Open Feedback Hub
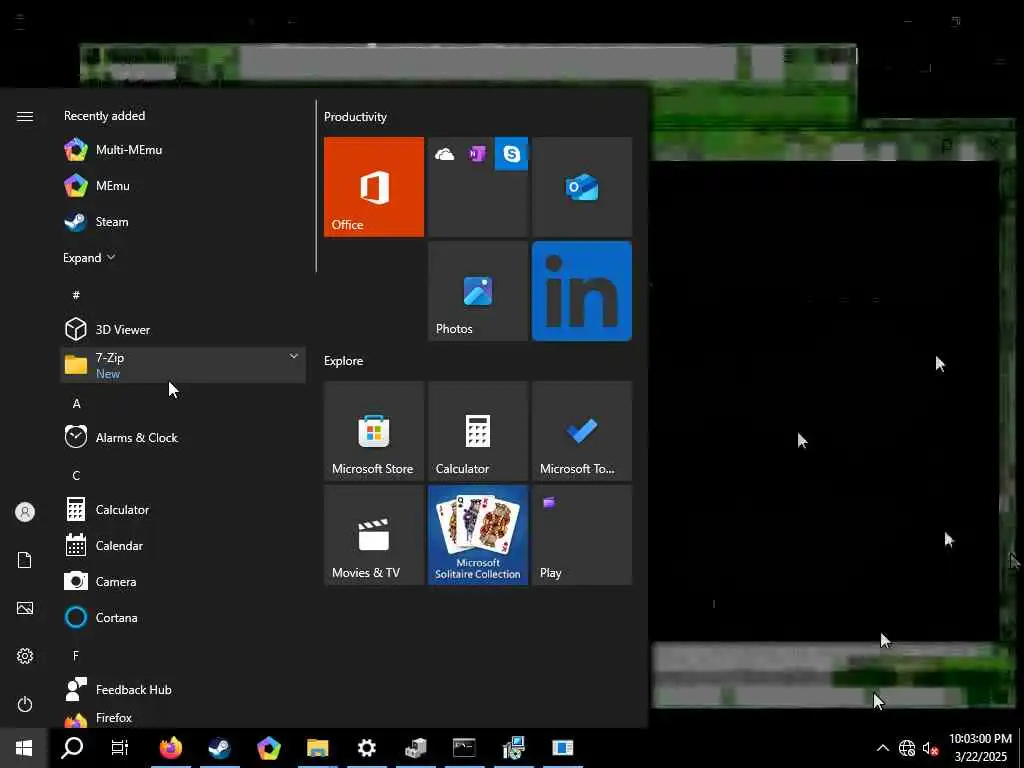1024x768 pixels. point(183,690)
